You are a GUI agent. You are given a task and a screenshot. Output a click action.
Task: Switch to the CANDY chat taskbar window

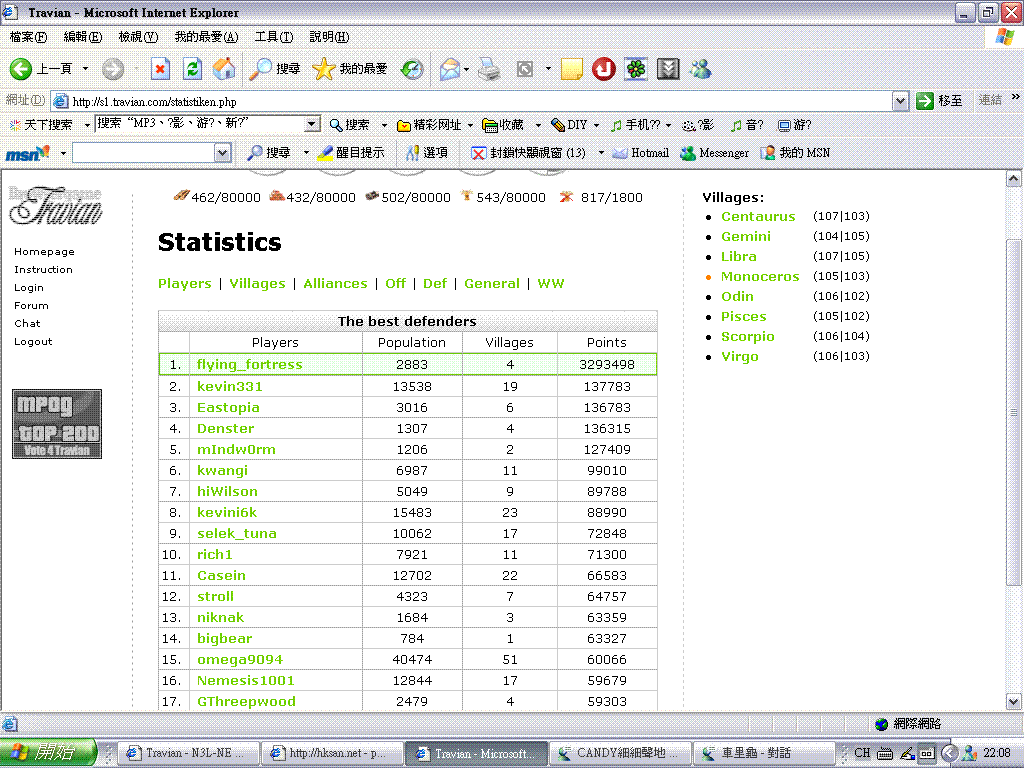[x=620, y=753]
